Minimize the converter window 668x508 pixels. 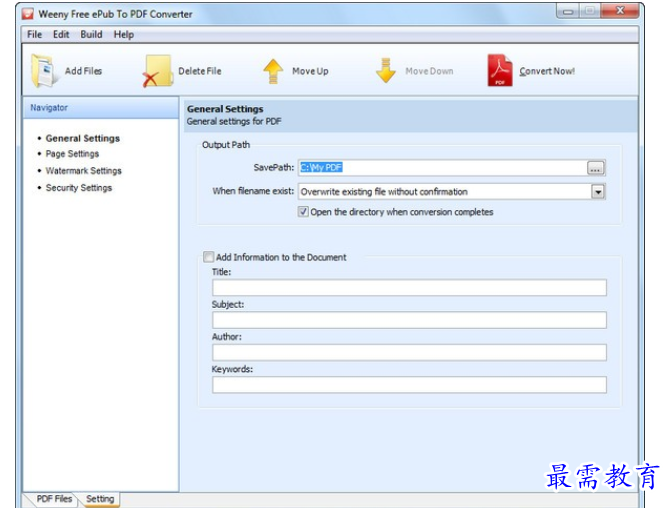[x=567, y=12]
